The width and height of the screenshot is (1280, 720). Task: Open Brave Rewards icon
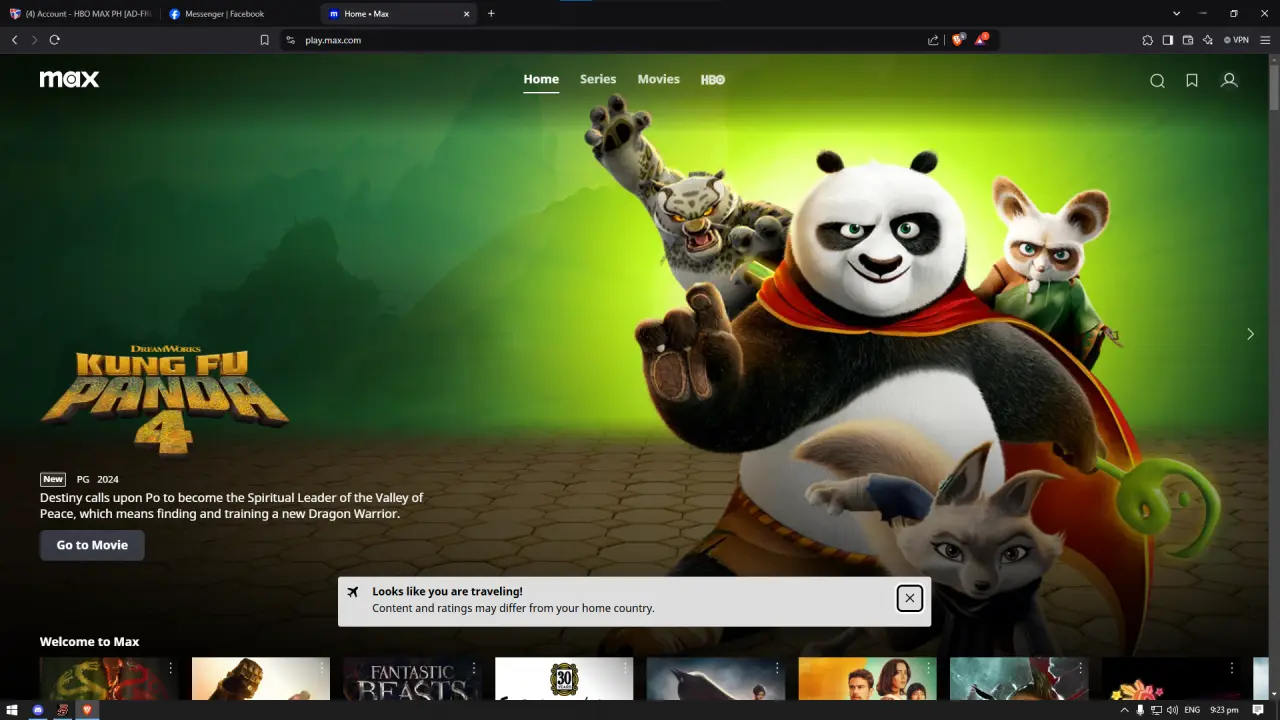(x=981, y=40)
